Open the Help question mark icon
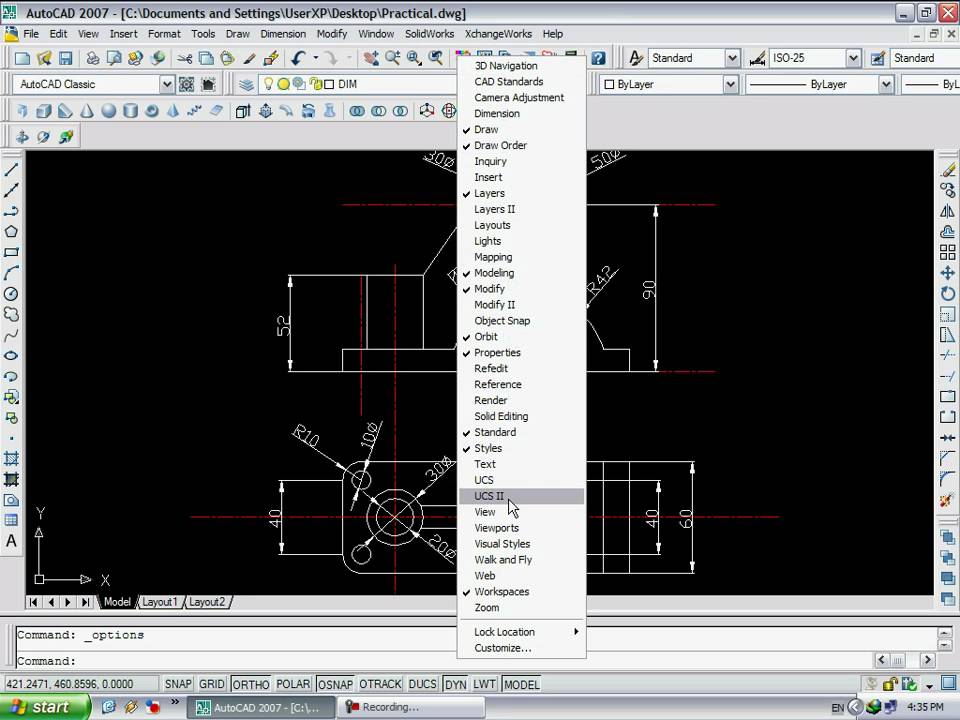The image size is (960, 720). 598,59
